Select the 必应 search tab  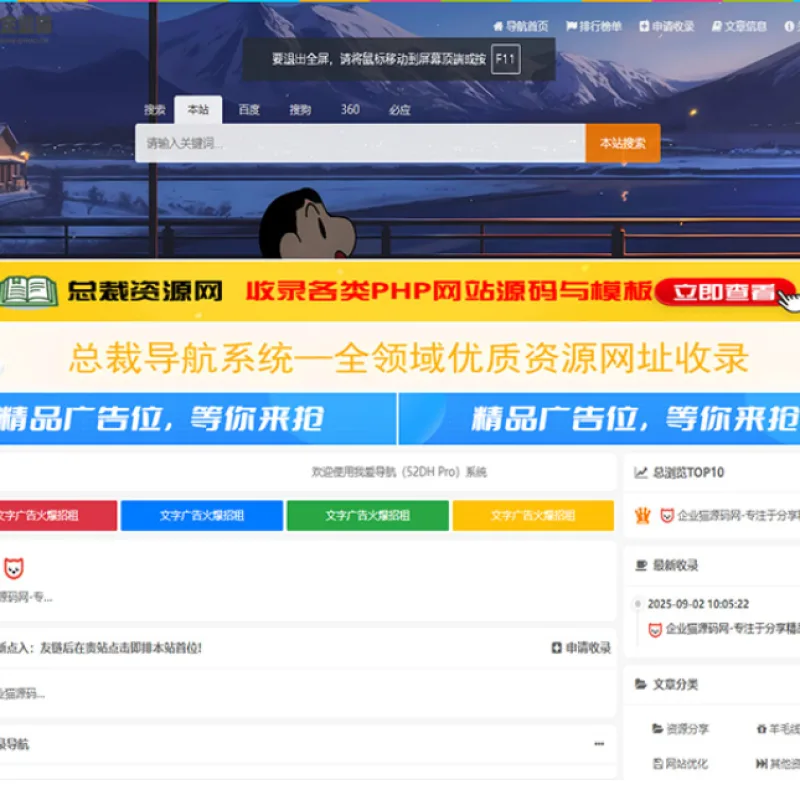coord(399,110)
